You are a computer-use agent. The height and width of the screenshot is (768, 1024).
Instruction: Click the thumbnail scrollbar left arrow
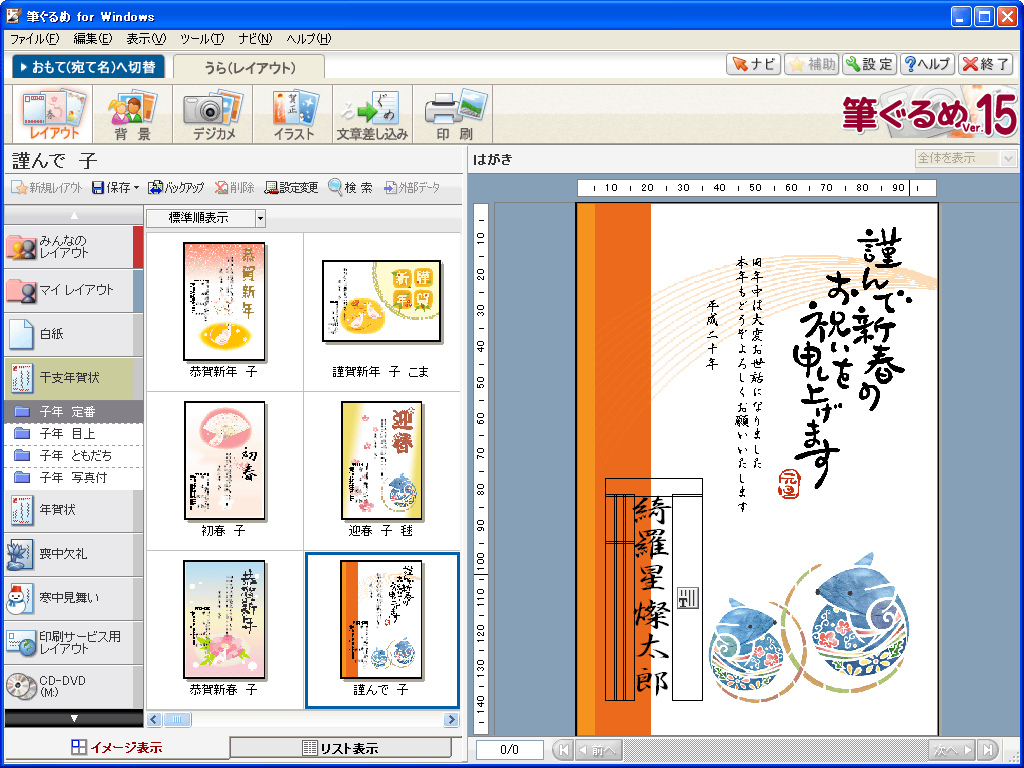click(x=154, y=720)
